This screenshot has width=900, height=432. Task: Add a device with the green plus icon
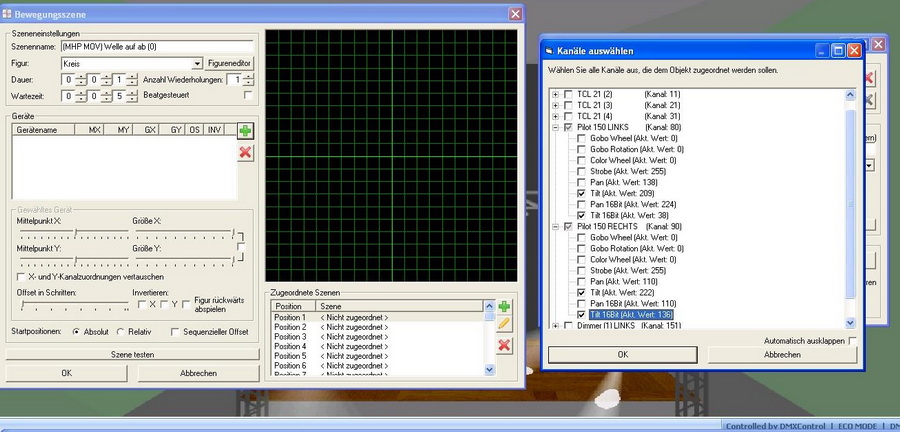pos(245,131)
